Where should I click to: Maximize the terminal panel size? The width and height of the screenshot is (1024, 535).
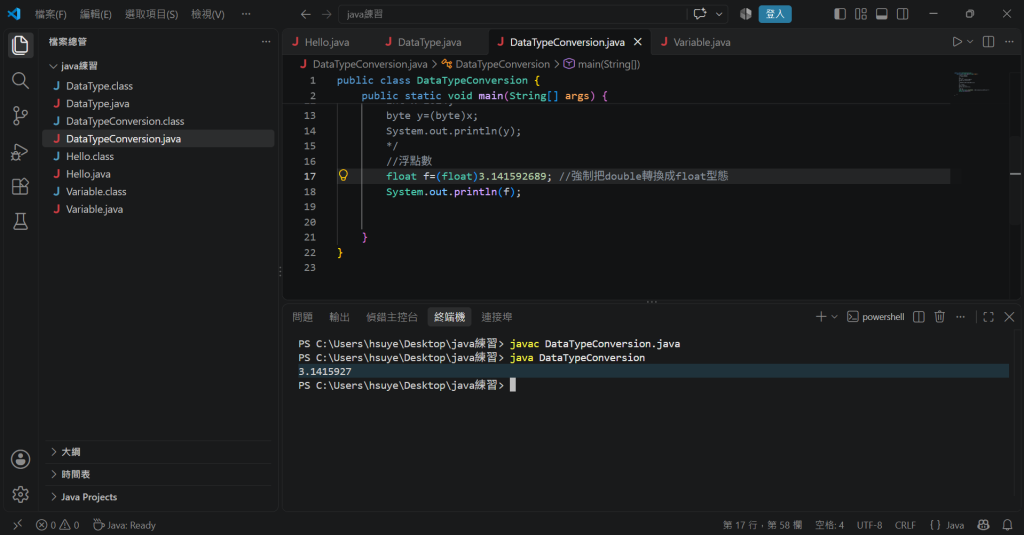pos(988,317)
